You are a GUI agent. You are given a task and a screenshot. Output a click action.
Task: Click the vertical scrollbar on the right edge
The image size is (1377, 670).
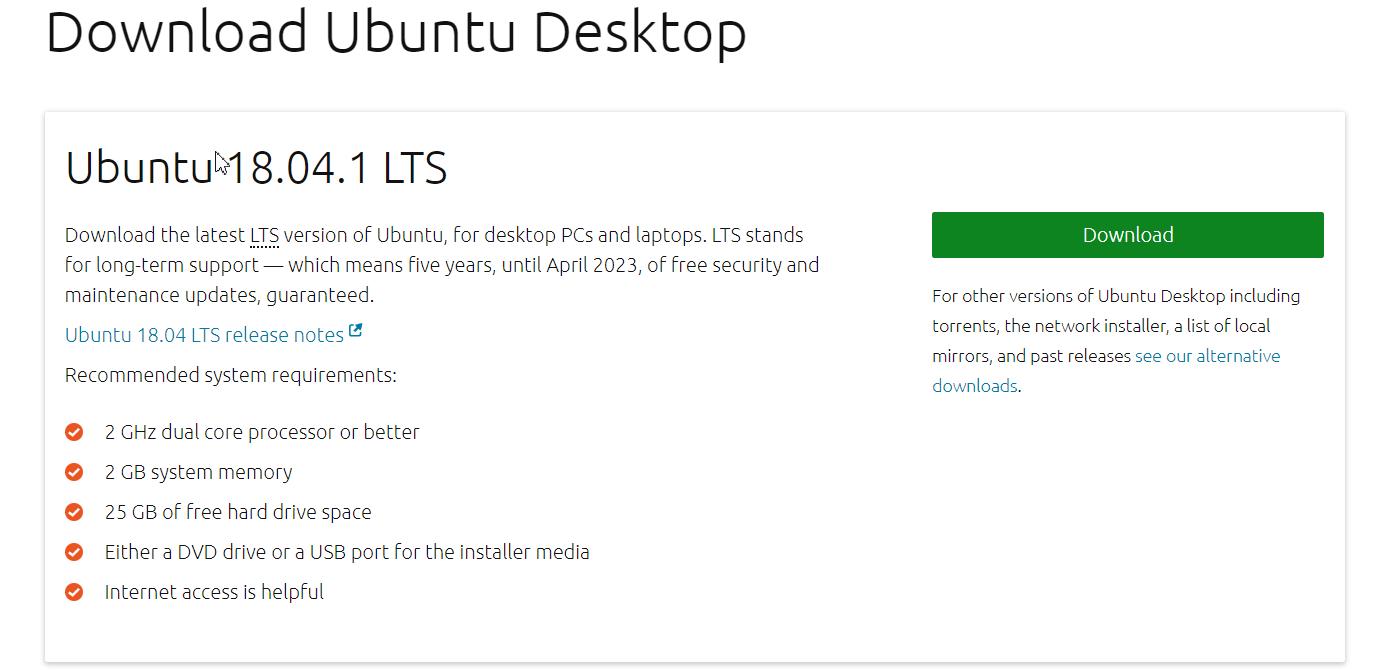pos(1371,335)
